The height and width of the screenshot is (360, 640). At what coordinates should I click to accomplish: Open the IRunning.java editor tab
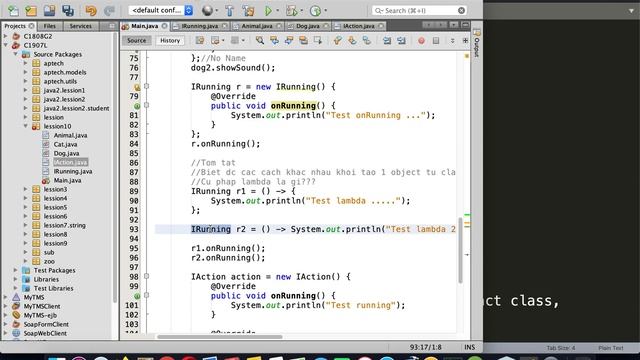(x=200, y=26)
